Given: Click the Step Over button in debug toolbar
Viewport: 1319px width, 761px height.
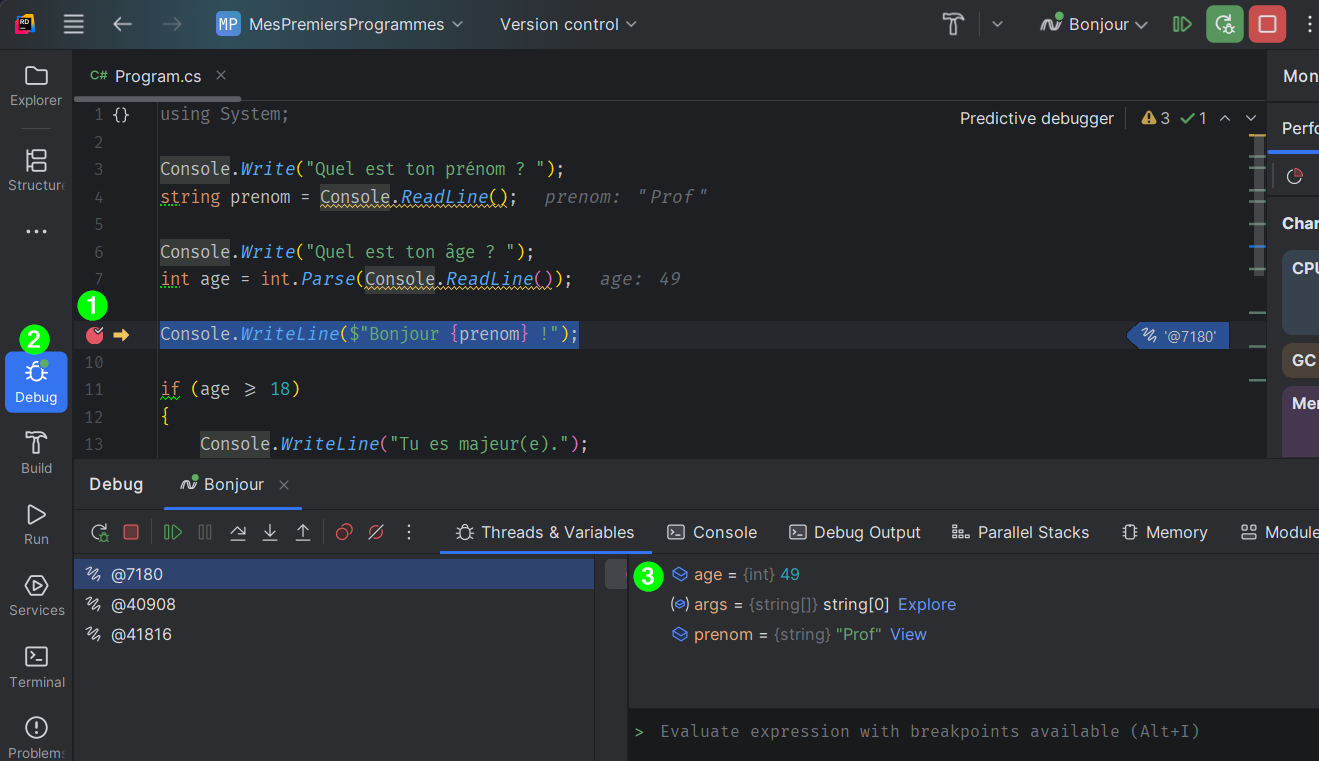Looking at the screenshot, I should [238, 532].
